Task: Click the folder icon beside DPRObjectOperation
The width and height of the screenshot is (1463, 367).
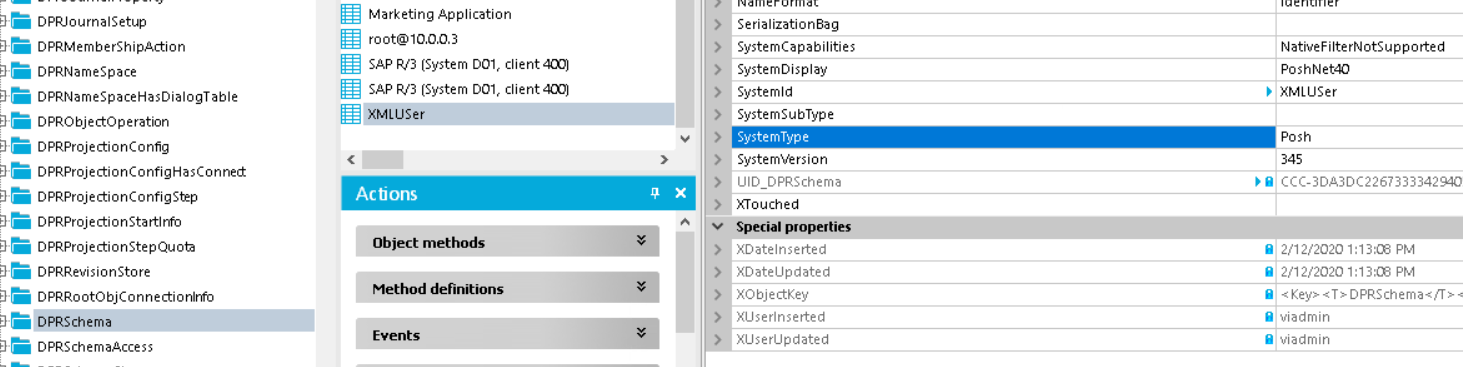Action: coord(21,121)
